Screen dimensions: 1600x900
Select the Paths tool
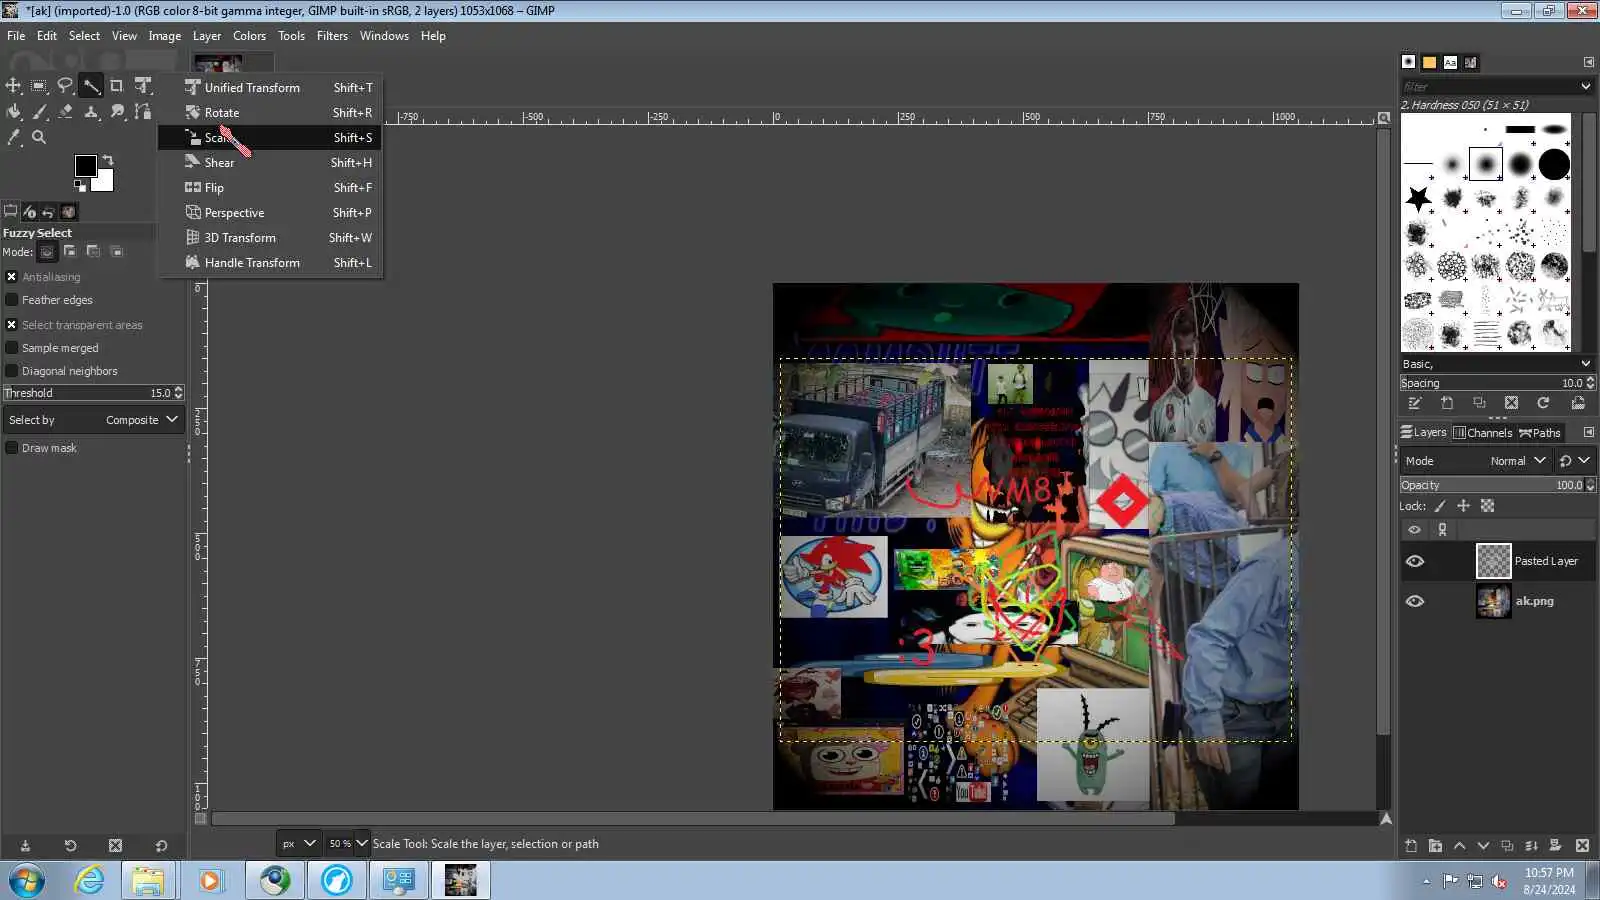[143, 112]
